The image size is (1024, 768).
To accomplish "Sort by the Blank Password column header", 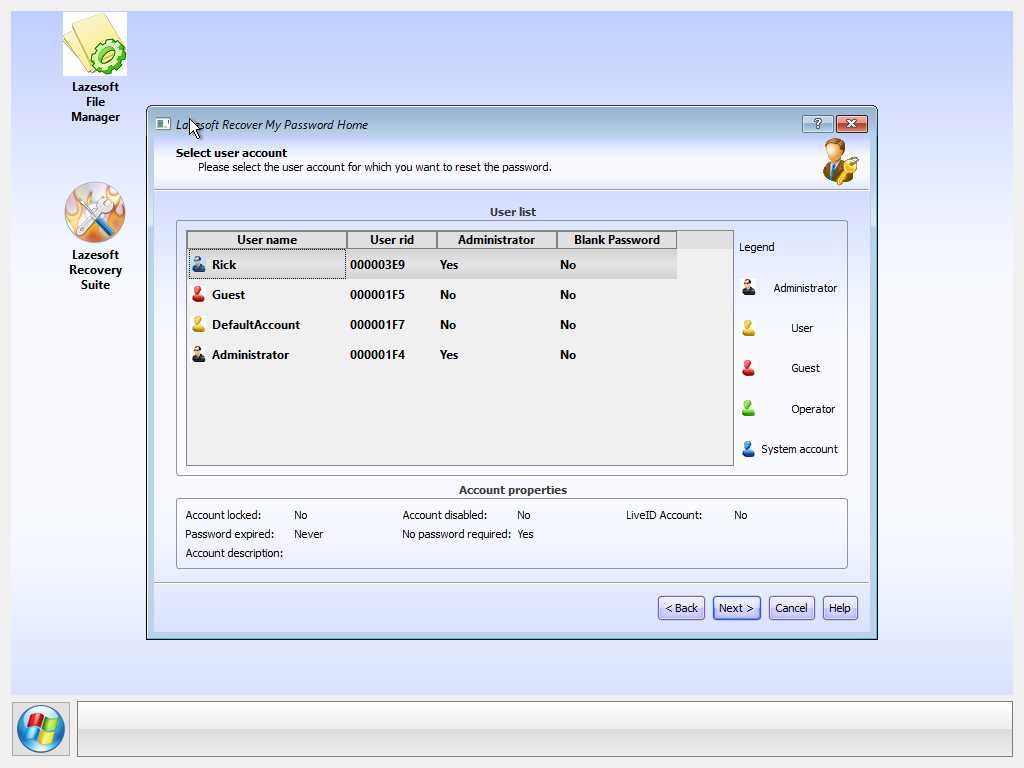I will click(x=616, y=240).
